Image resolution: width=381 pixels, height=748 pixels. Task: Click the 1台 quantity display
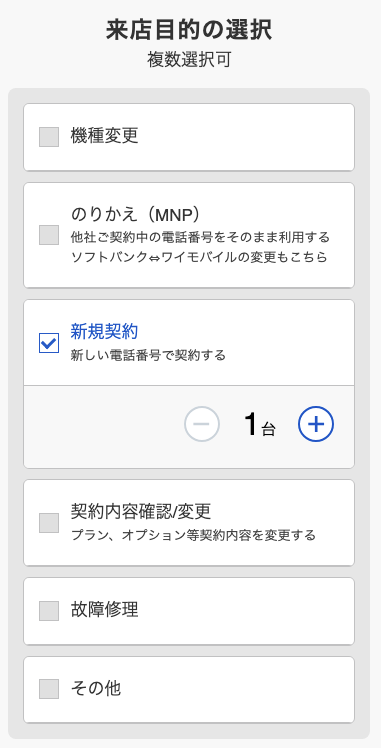tap(259, 425)
